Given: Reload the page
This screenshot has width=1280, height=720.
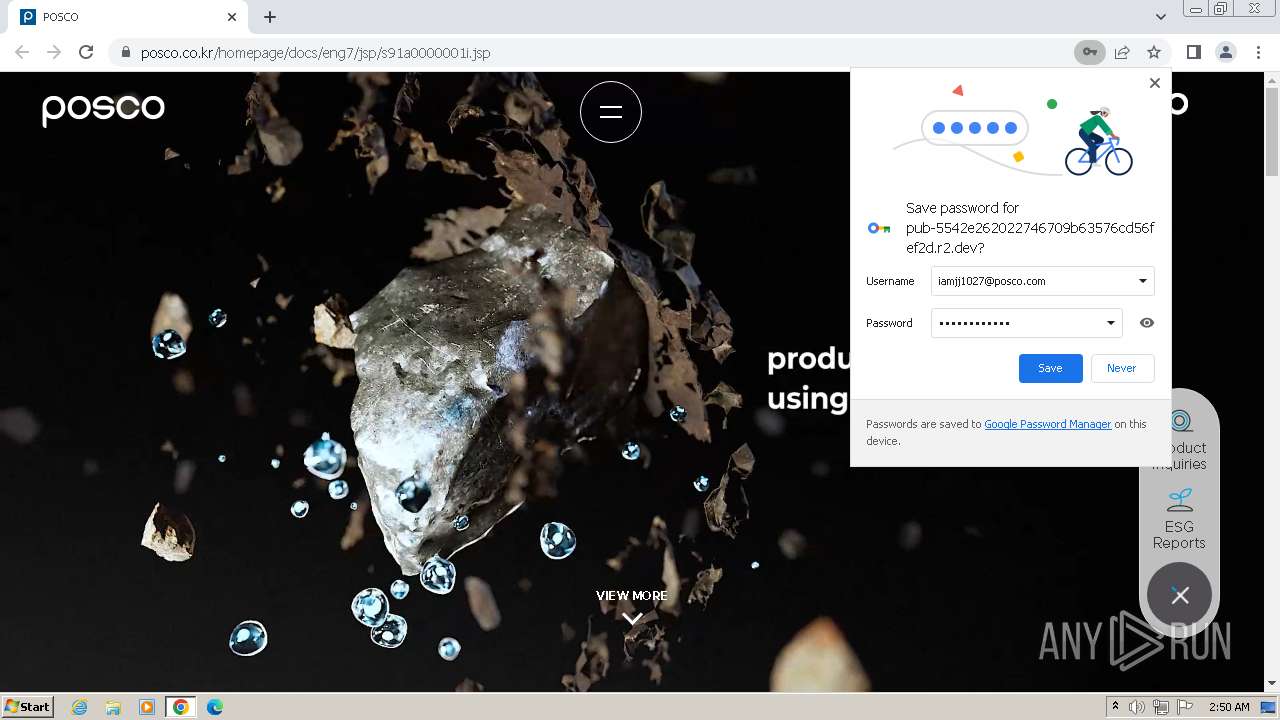Looking at the screenshot, I should pos(86,52).
